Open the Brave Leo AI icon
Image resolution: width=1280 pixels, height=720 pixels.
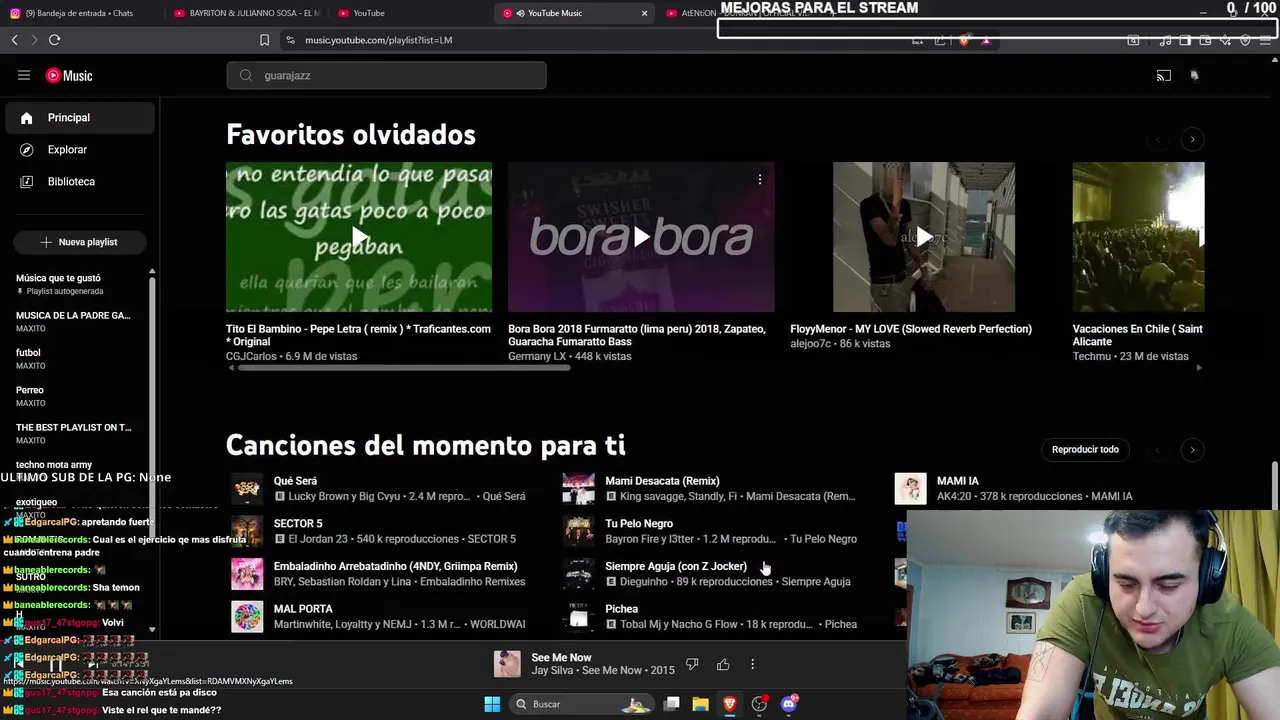pyautogui.click(x=1225, y=40)
